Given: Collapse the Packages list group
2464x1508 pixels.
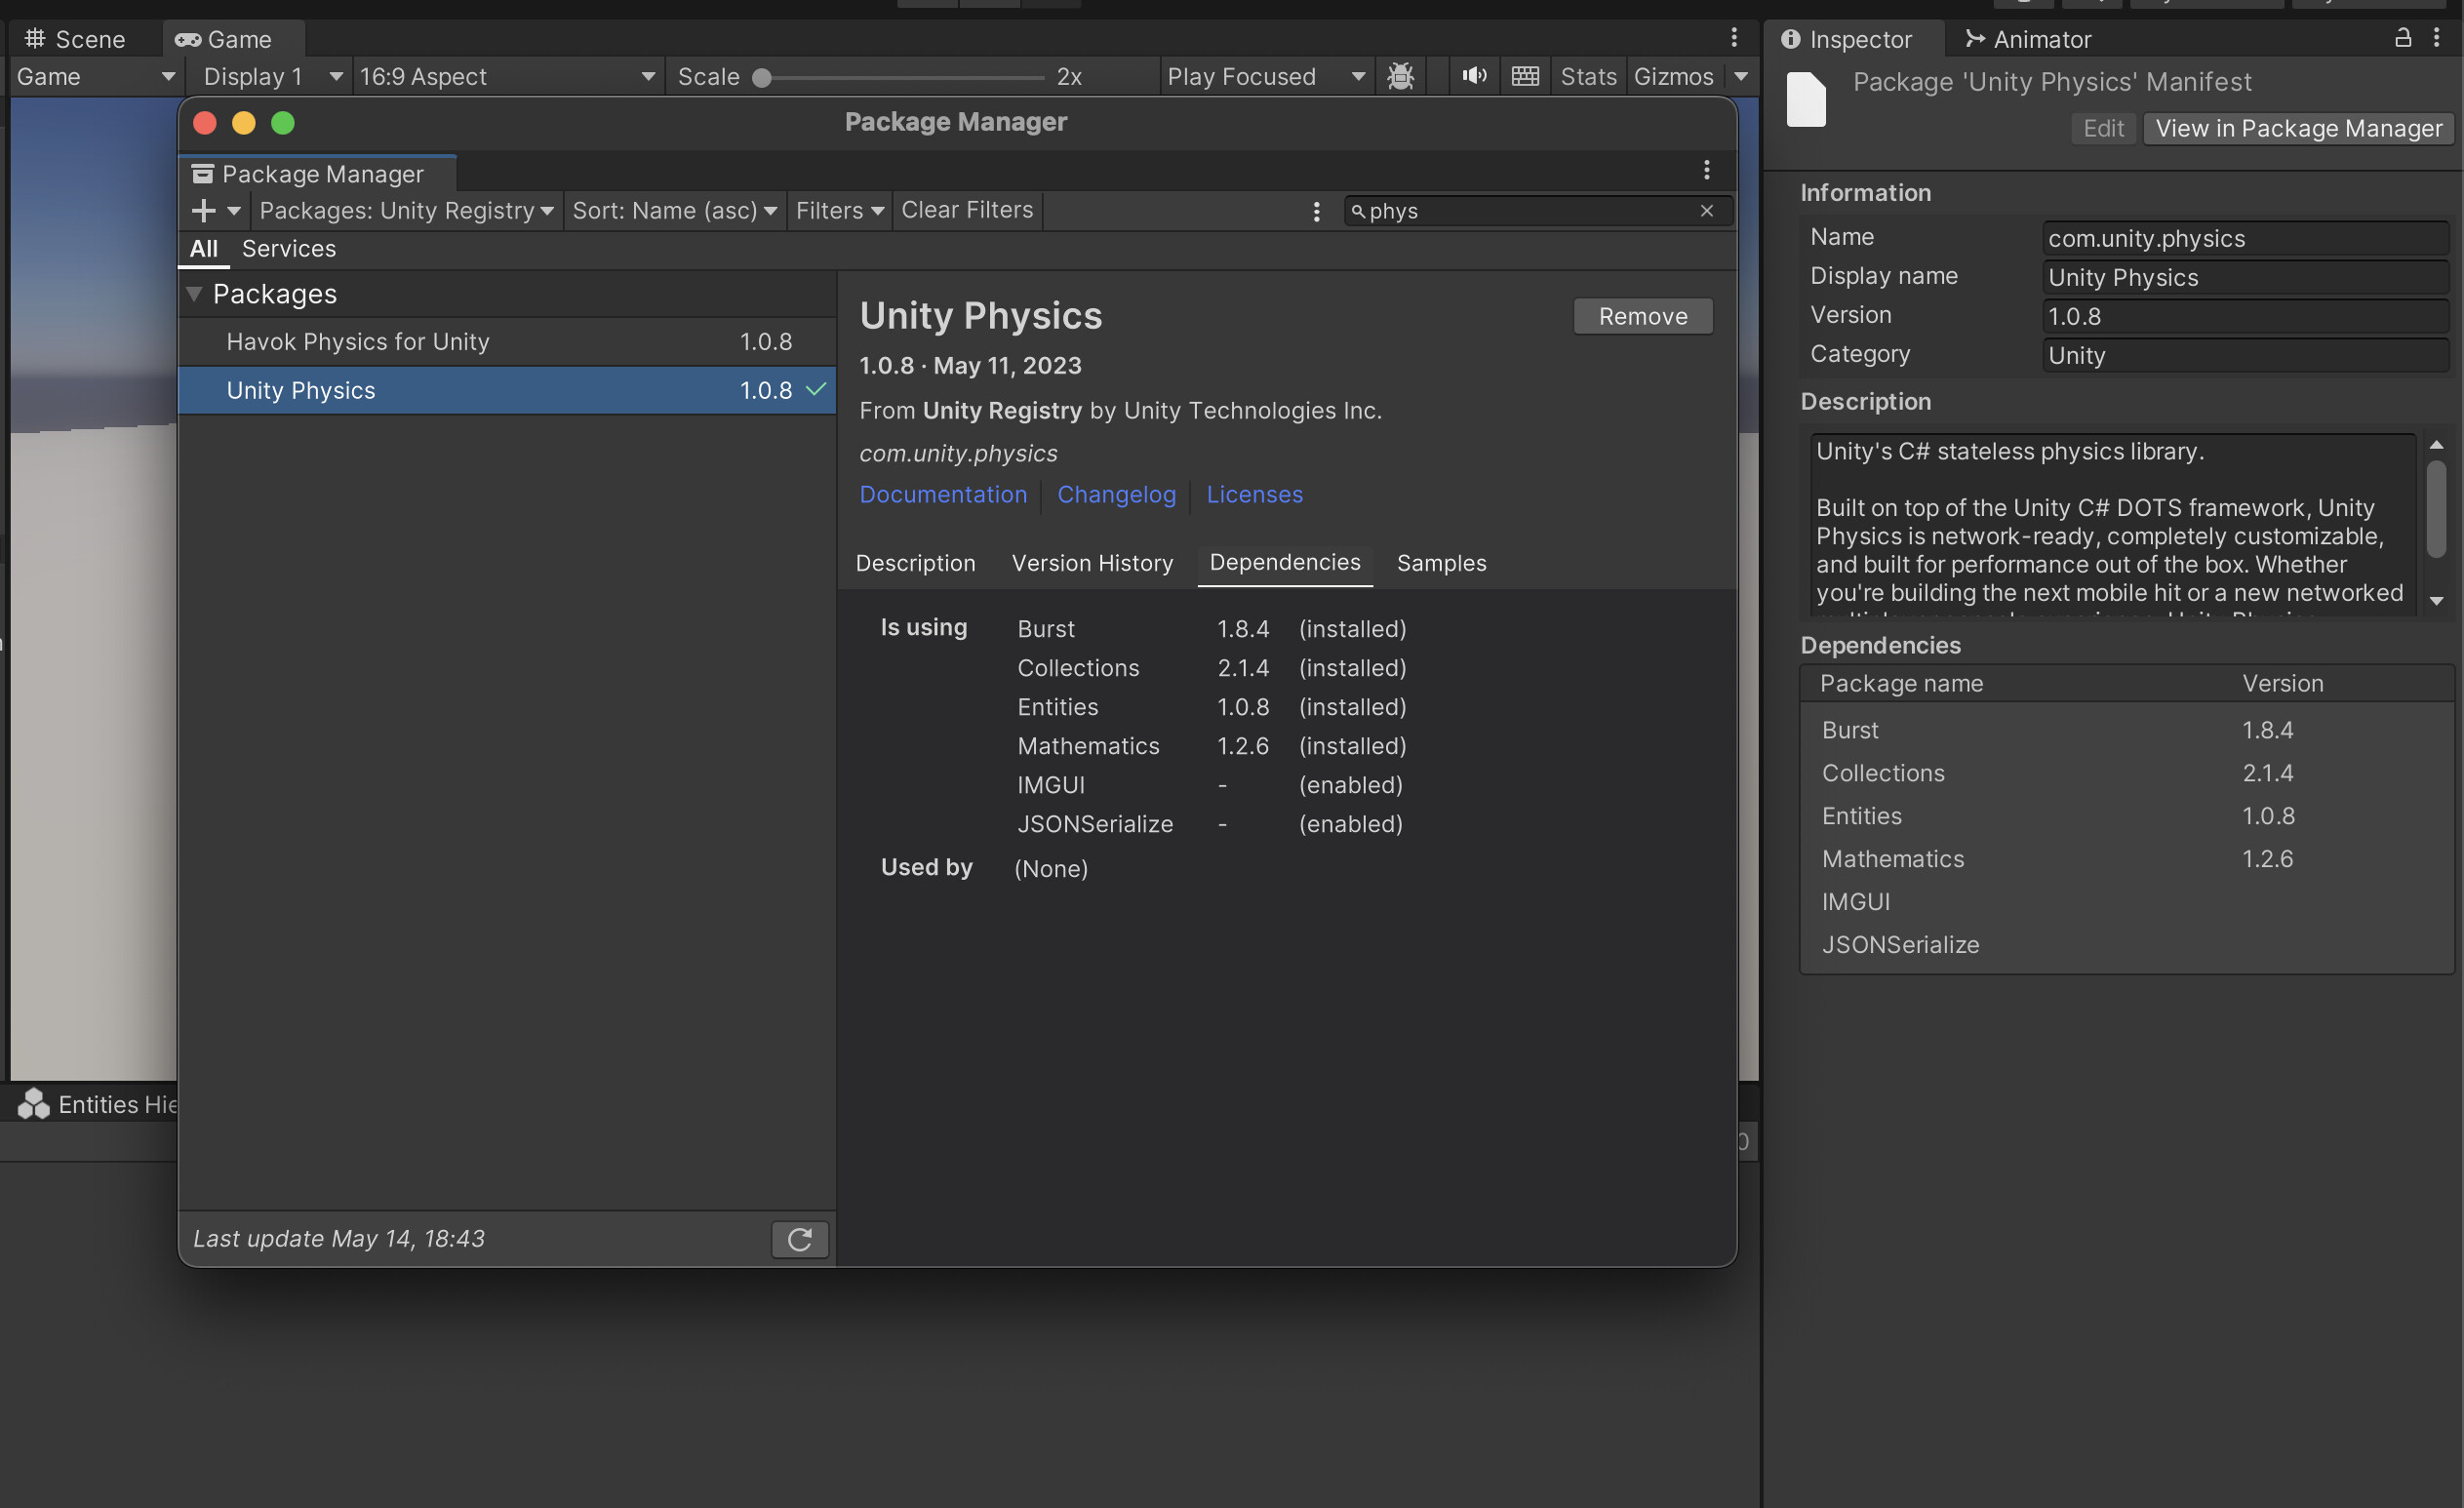Looking at the screenshot, I should point(194,294).
